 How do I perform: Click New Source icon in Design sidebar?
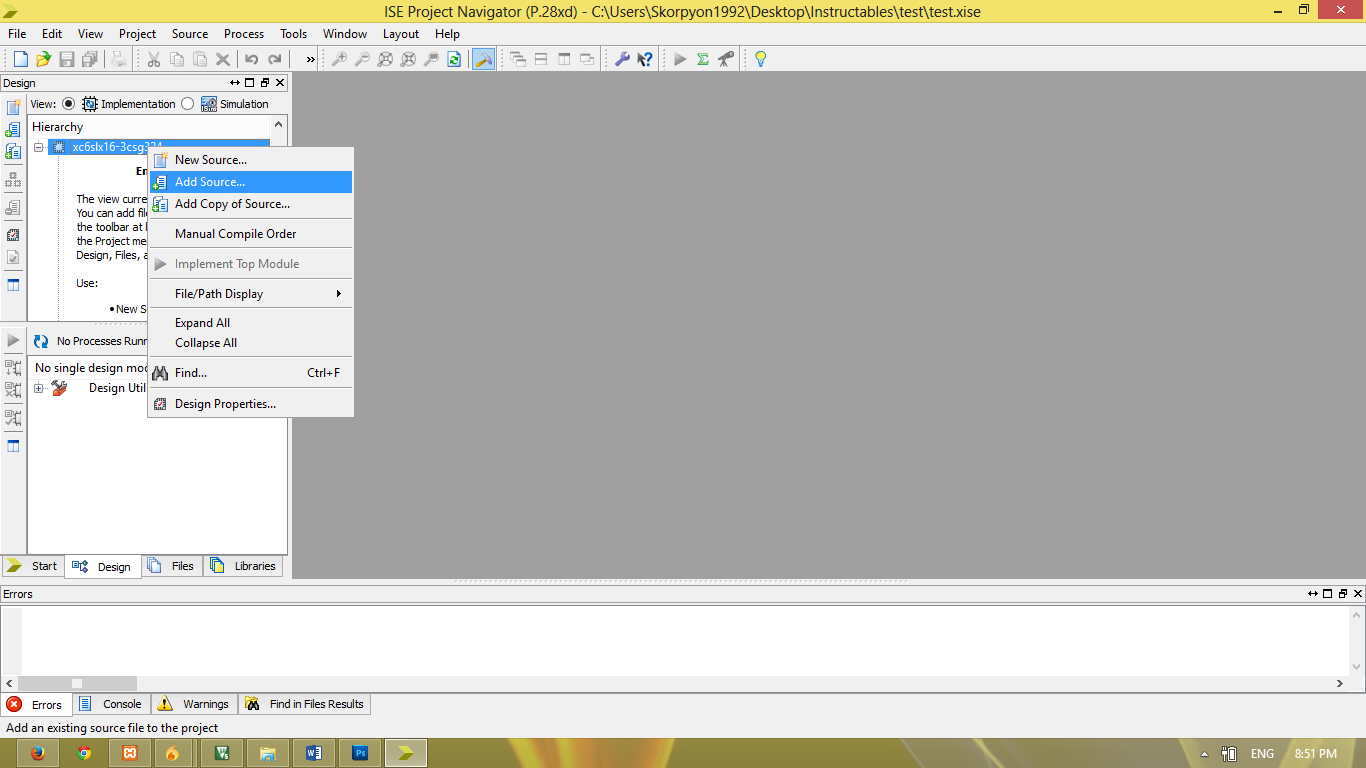(13, 107)
